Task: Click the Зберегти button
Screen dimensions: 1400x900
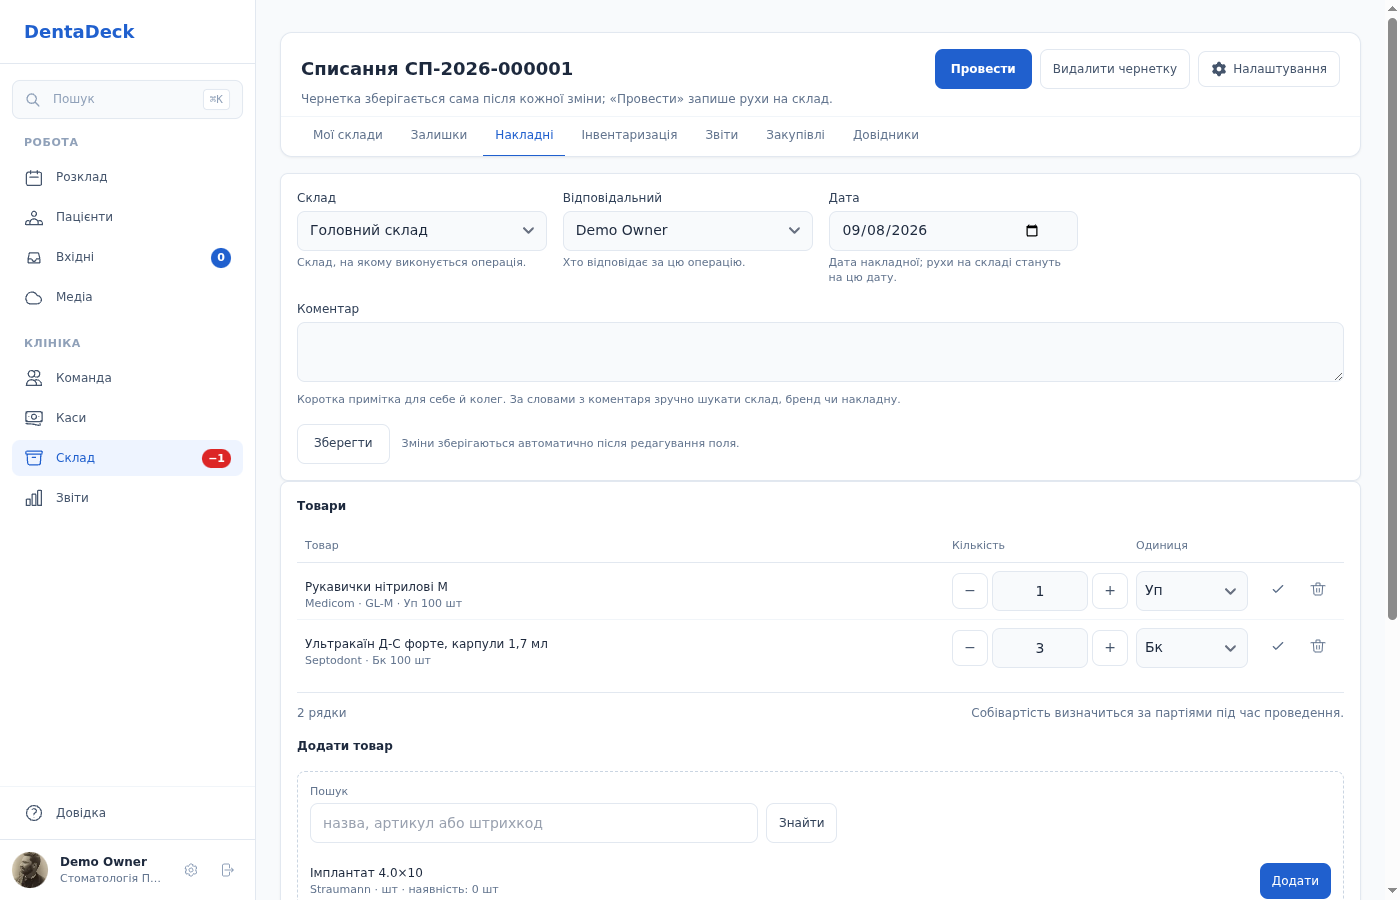Action: pos(343,443)
